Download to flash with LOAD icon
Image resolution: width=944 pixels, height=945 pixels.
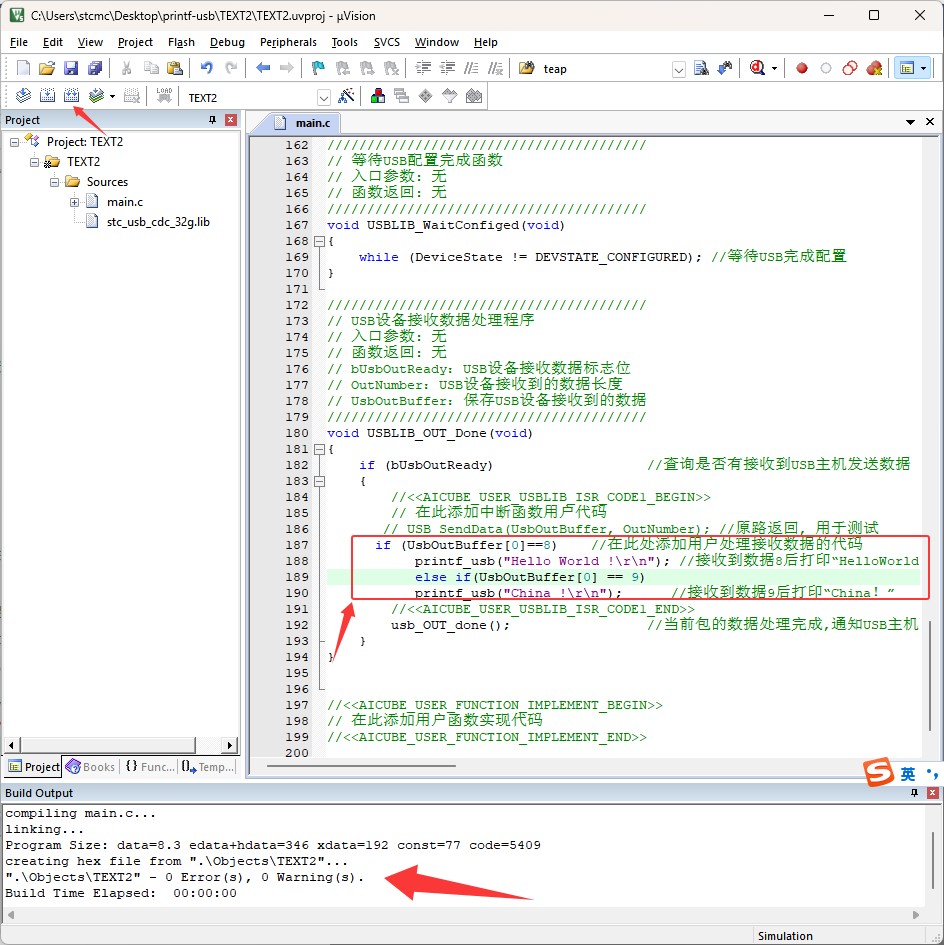[164, 96]
